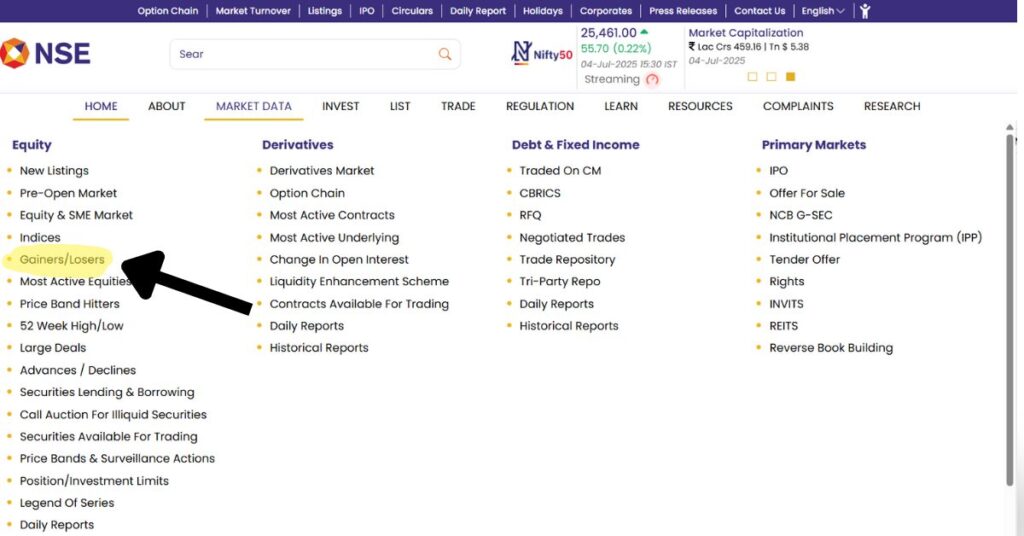Open the Listings top link
1024x536 pixels.
pos(325,10)
